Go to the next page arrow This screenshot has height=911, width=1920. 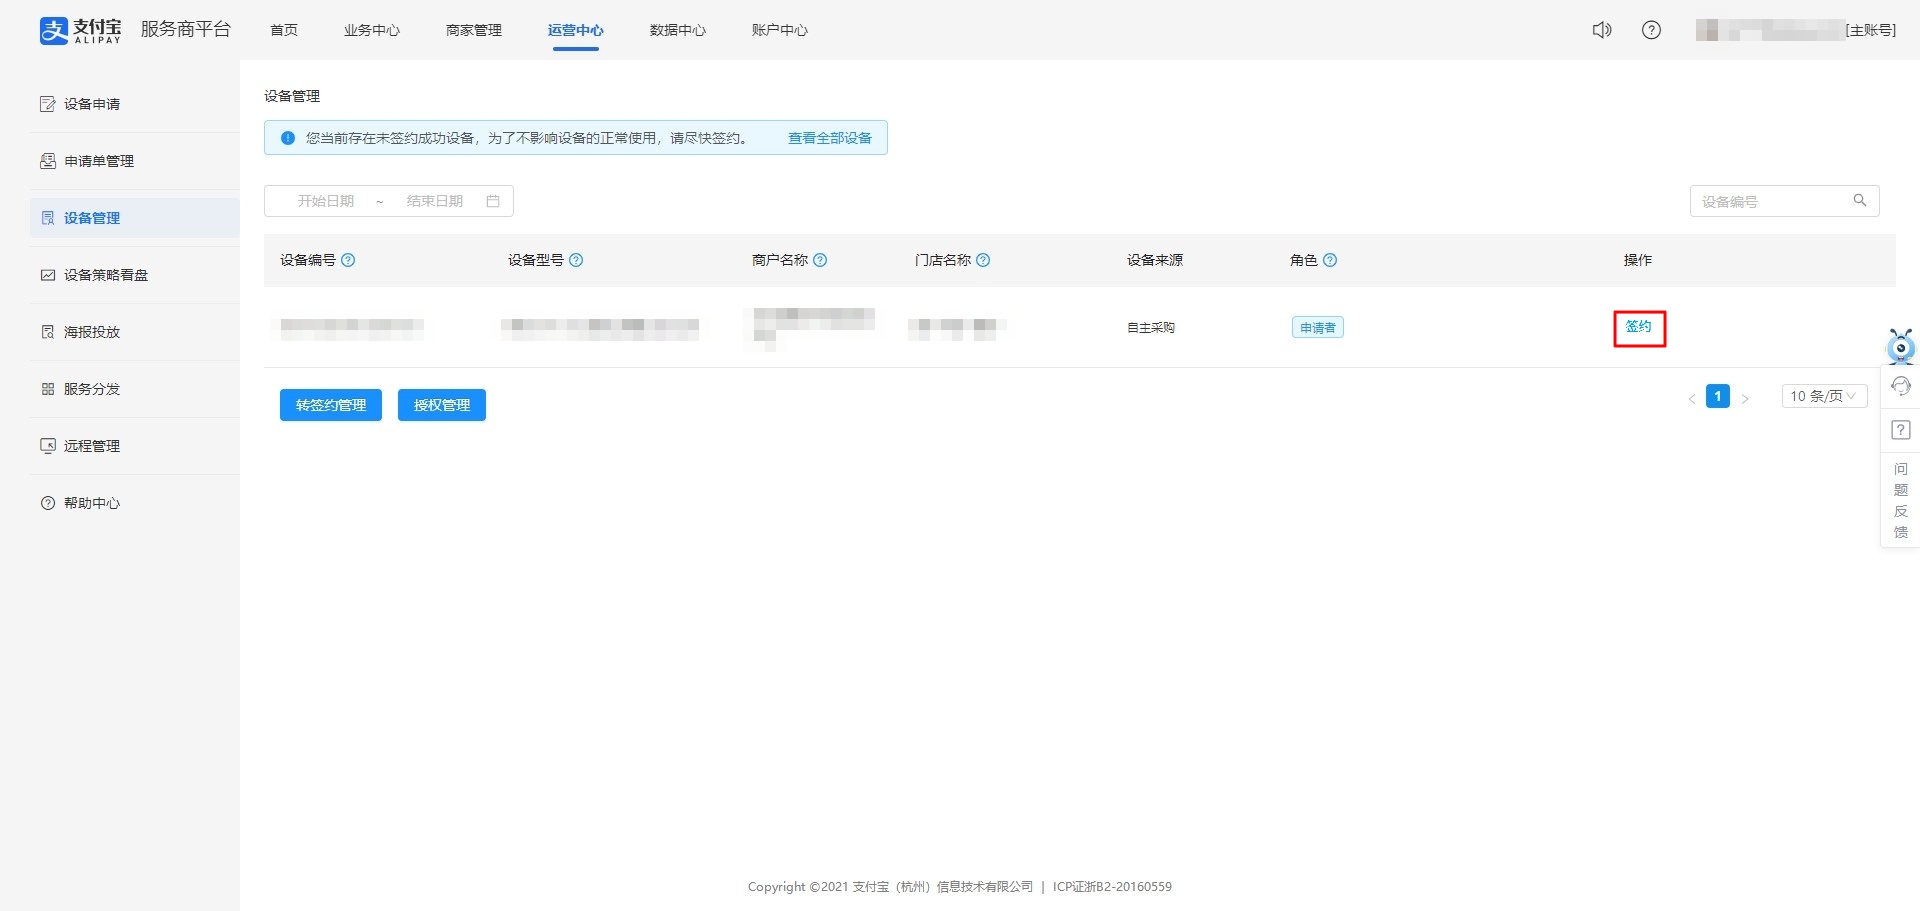point(1745,398)
